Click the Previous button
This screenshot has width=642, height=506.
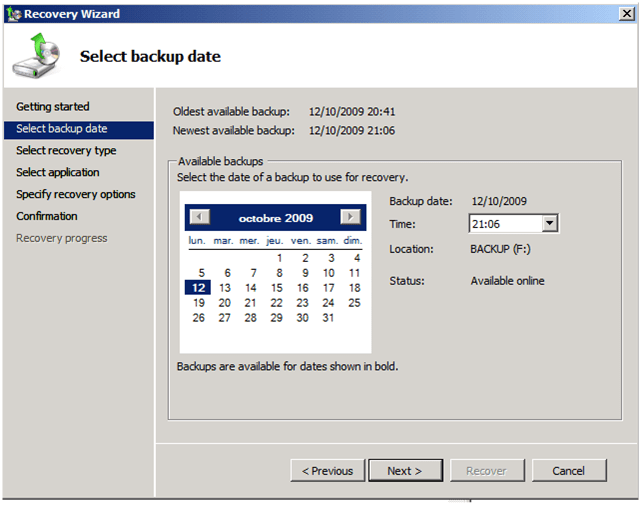[x=327, y=471]
